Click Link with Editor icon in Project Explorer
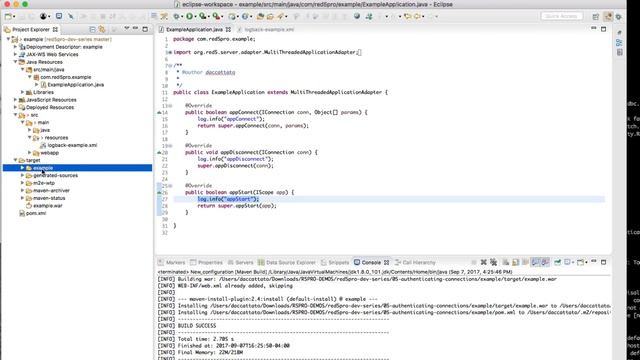This screenshot has height=360, width=640. 102,29
